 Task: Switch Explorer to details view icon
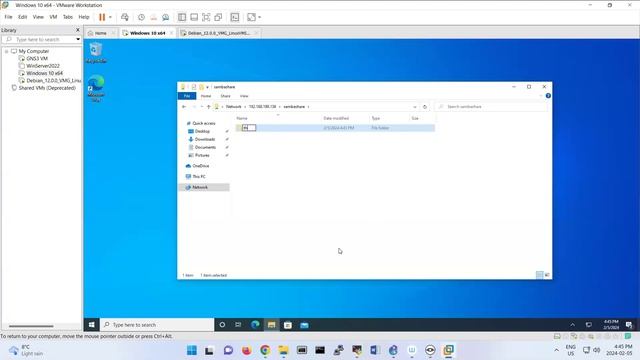pos(539,275)
